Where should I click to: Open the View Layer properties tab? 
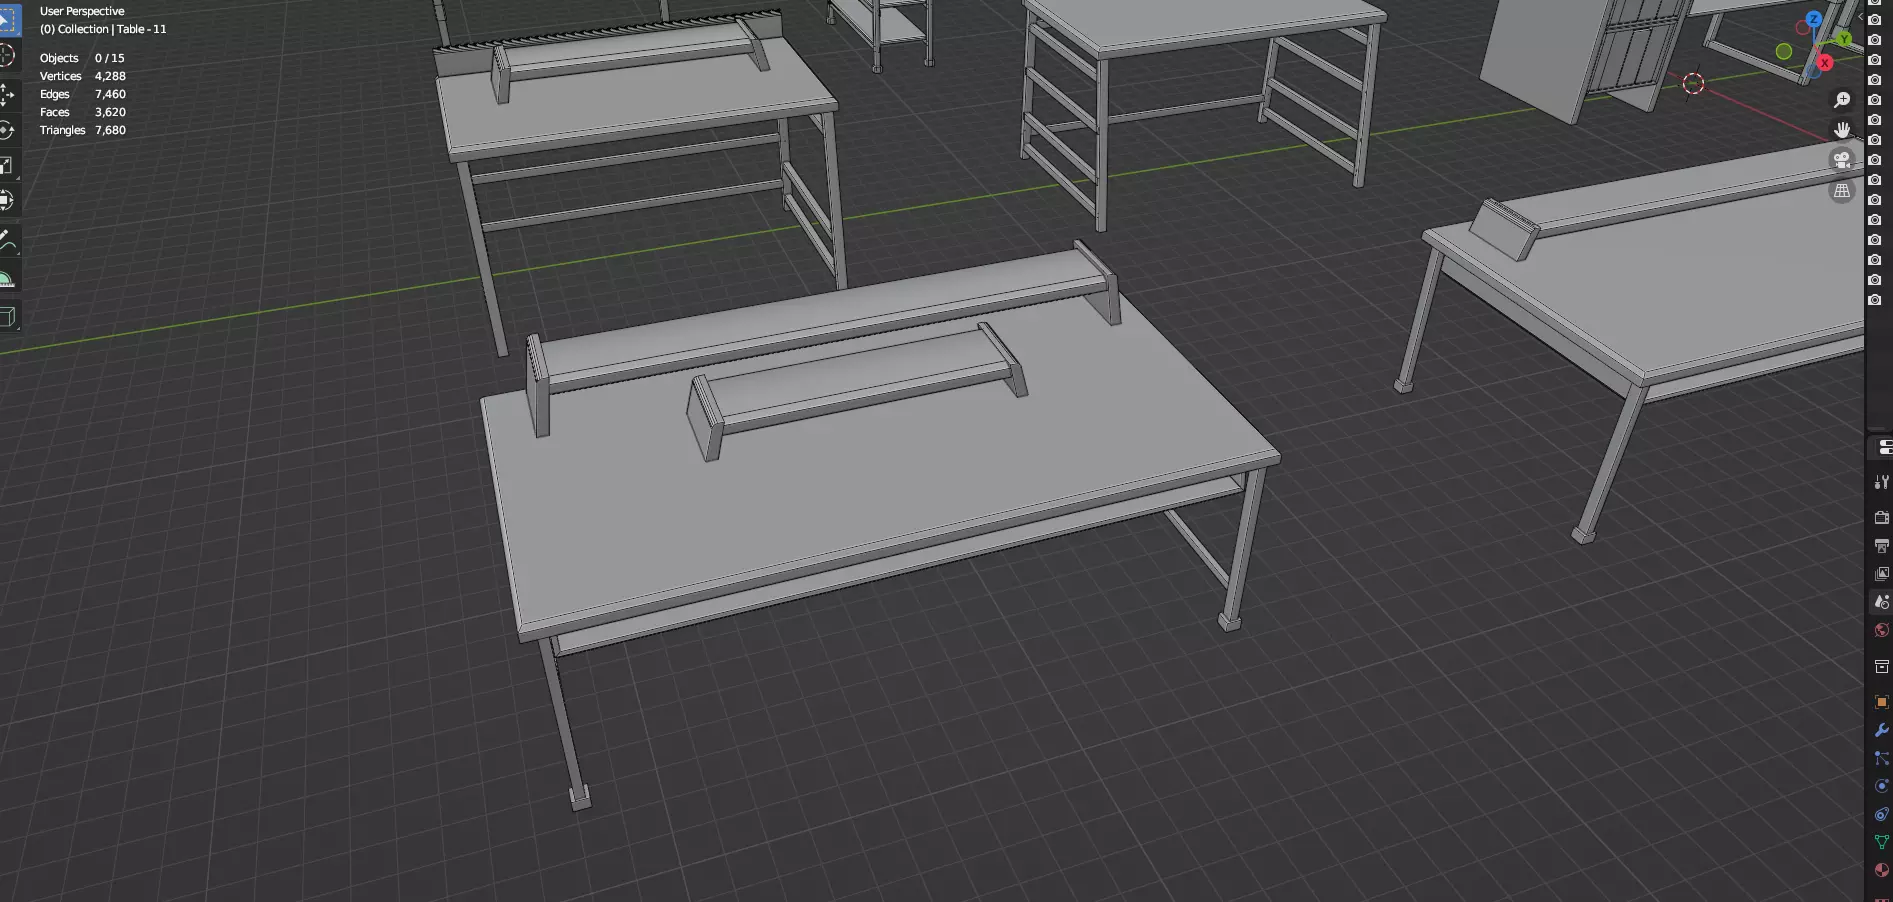(x=1881, y=574)
